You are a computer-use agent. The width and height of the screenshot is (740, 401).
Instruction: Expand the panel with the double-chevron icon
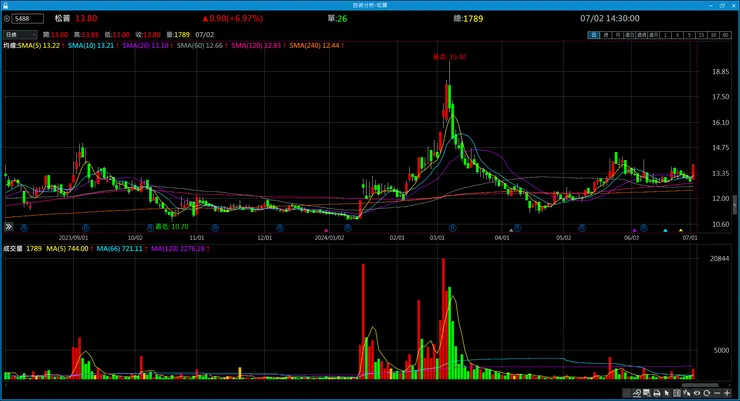pyautogui.click(x=8, y=227)
